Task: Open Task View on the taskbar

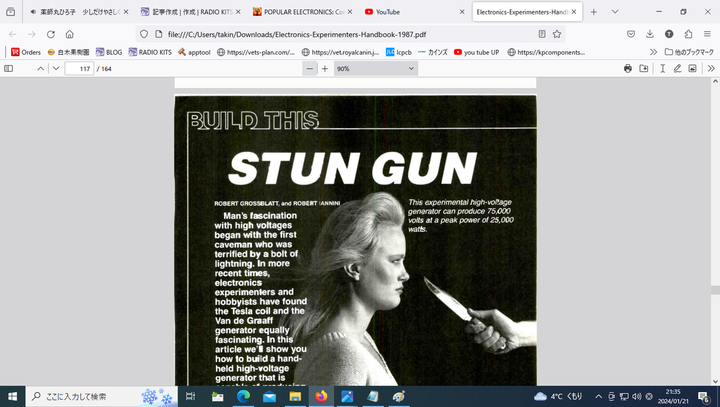Action: pyautogui.click(x=191, y=396)
